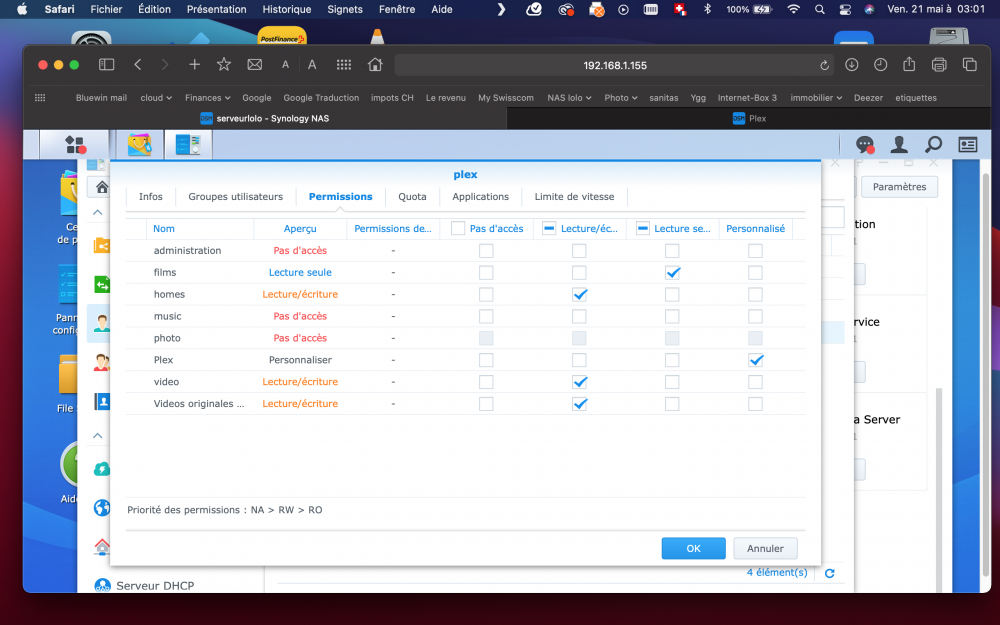Open the DSM main menu icon
This screenshot has height=625, width=1000.
(75, 145)
